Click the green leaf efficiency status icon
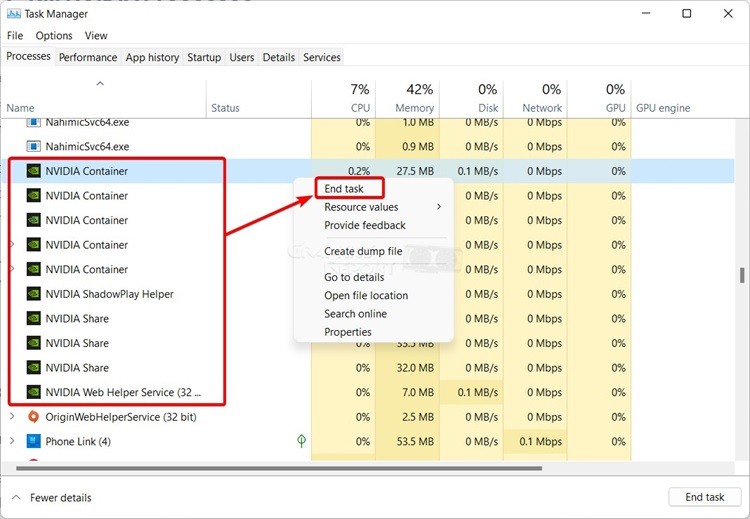The image size is (750, 519). coord(301,441)
